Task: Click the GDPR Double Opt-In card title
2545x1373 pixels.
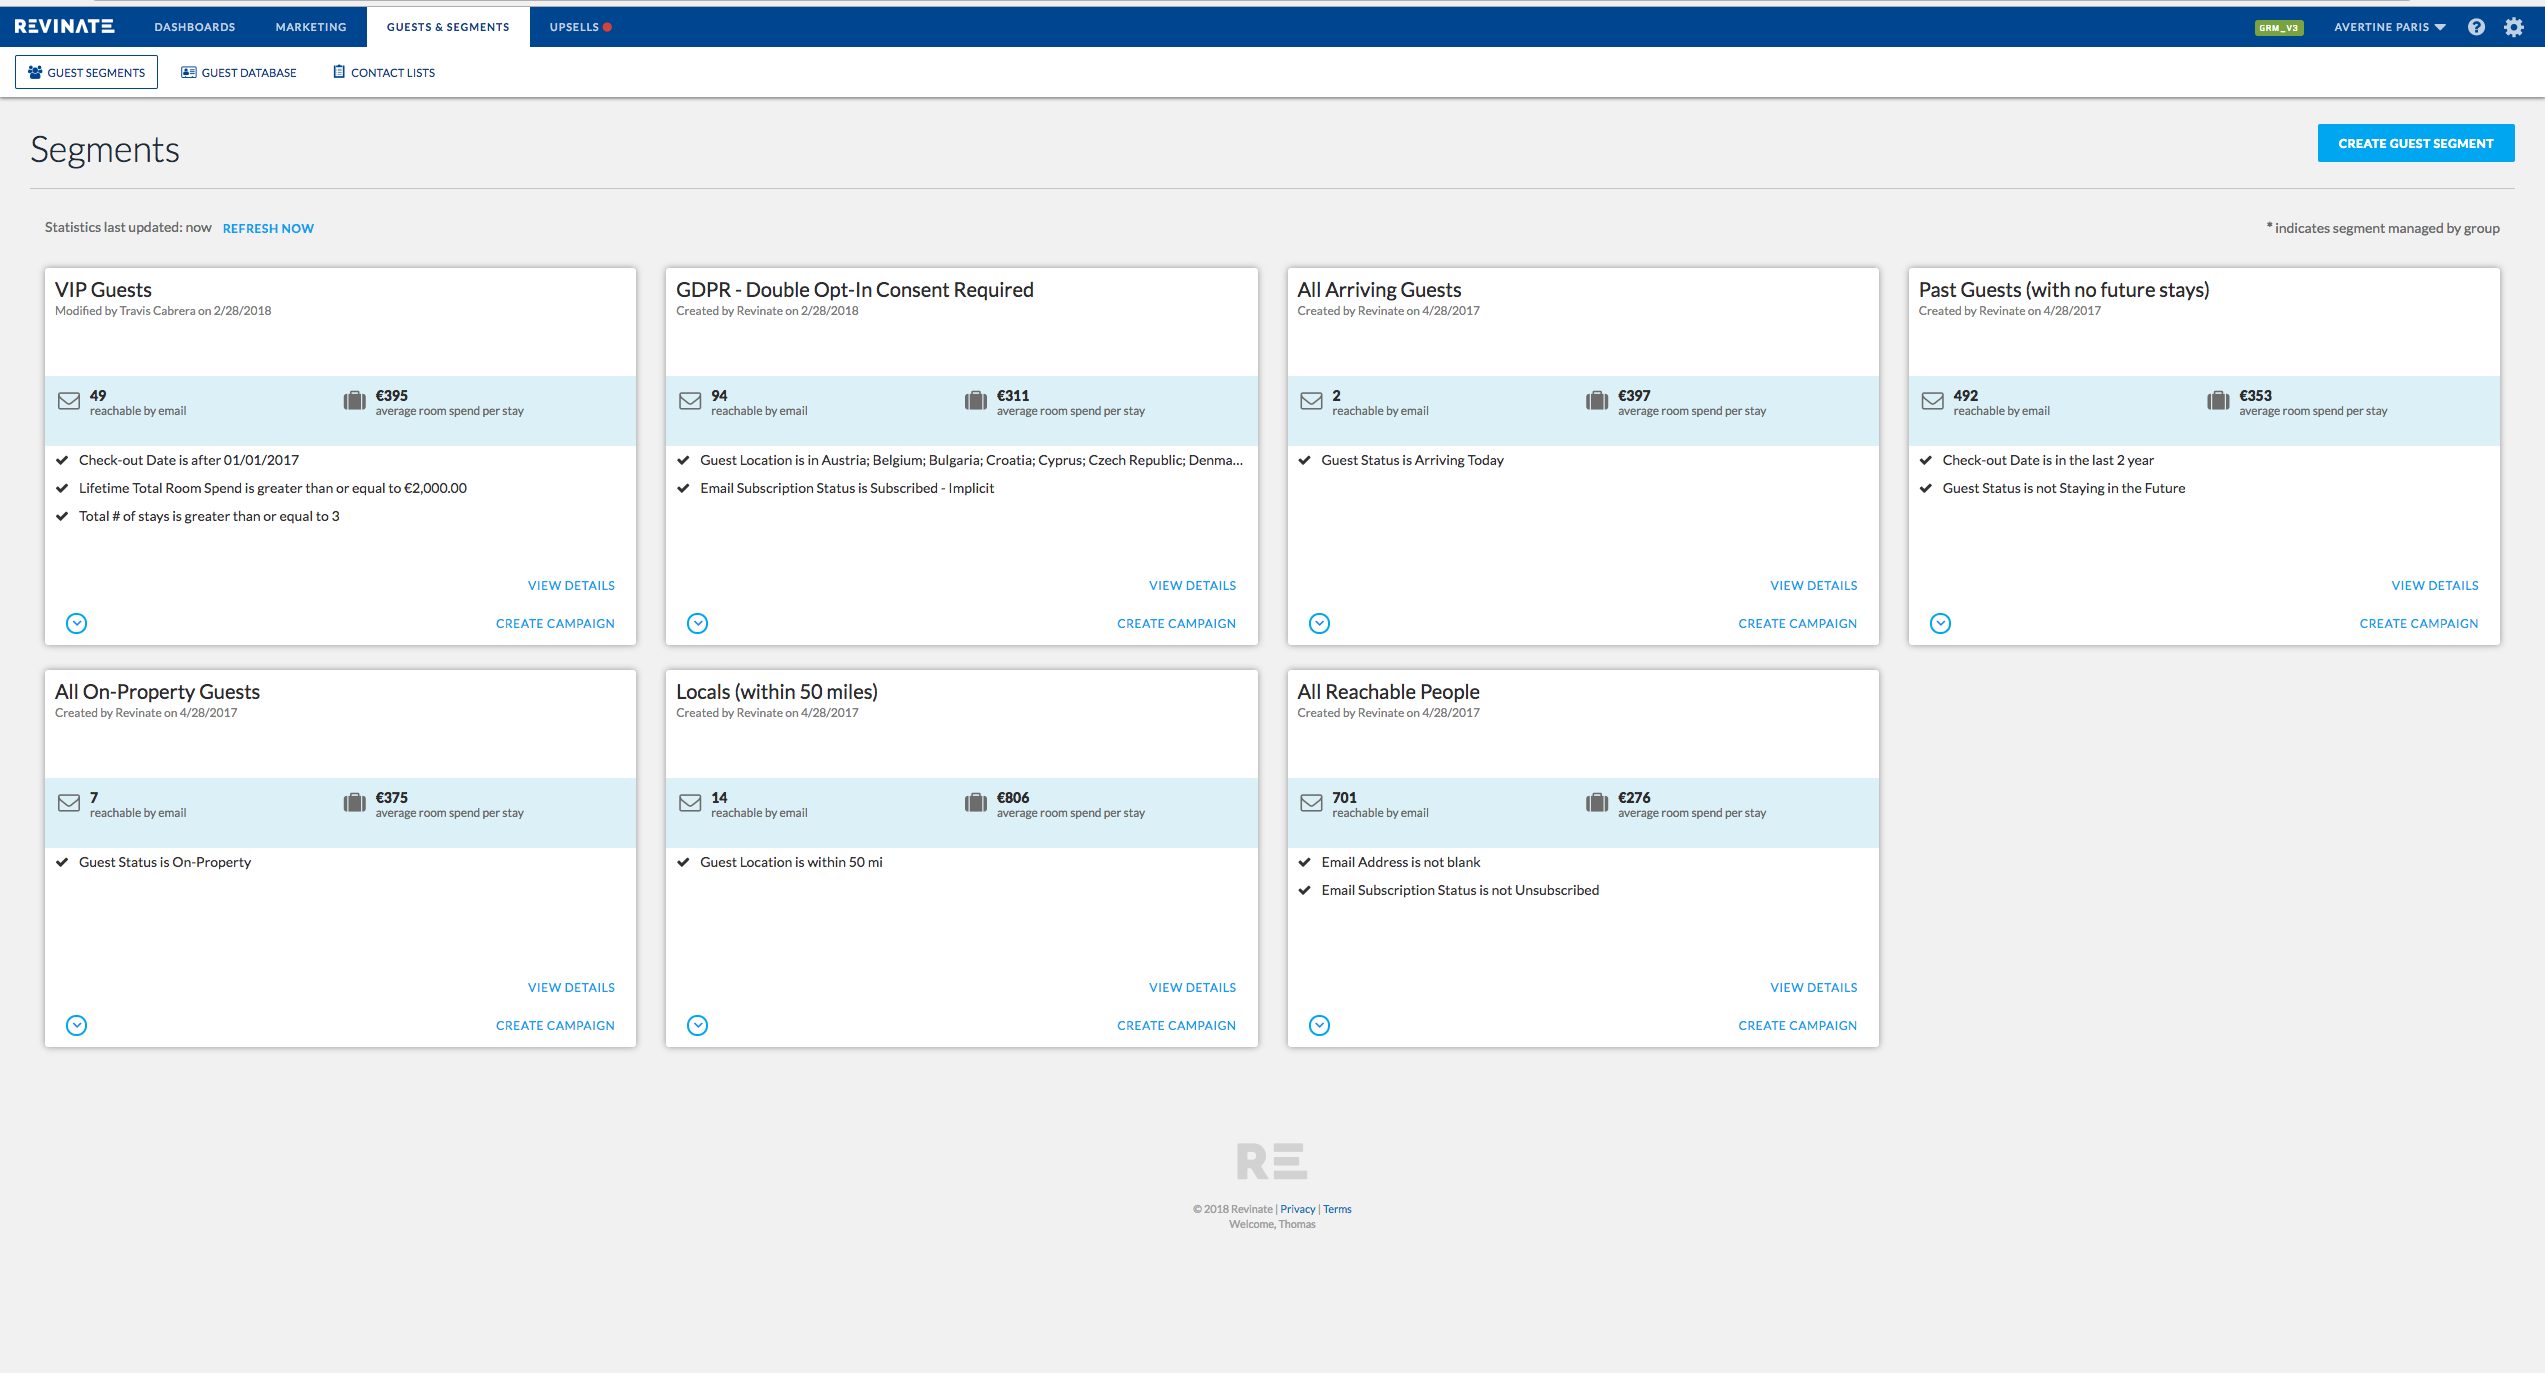Action: point(855,290)
